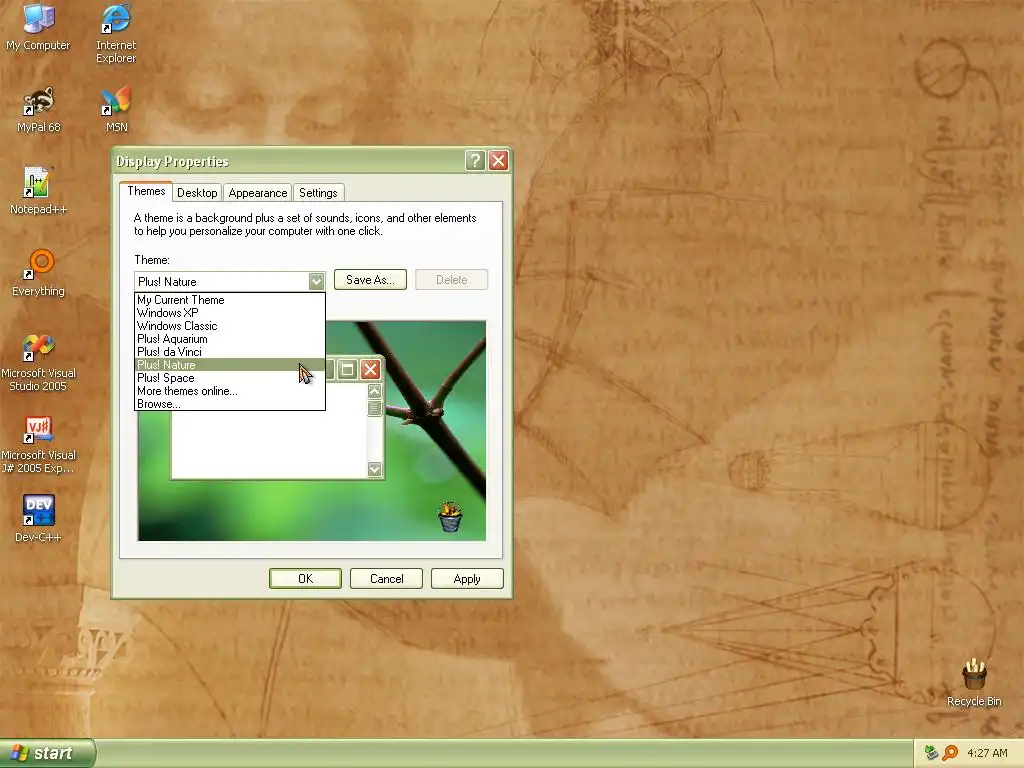Collapse the Theme dropdown arrow
1024x768 pixels.
(x=316, y=281)
